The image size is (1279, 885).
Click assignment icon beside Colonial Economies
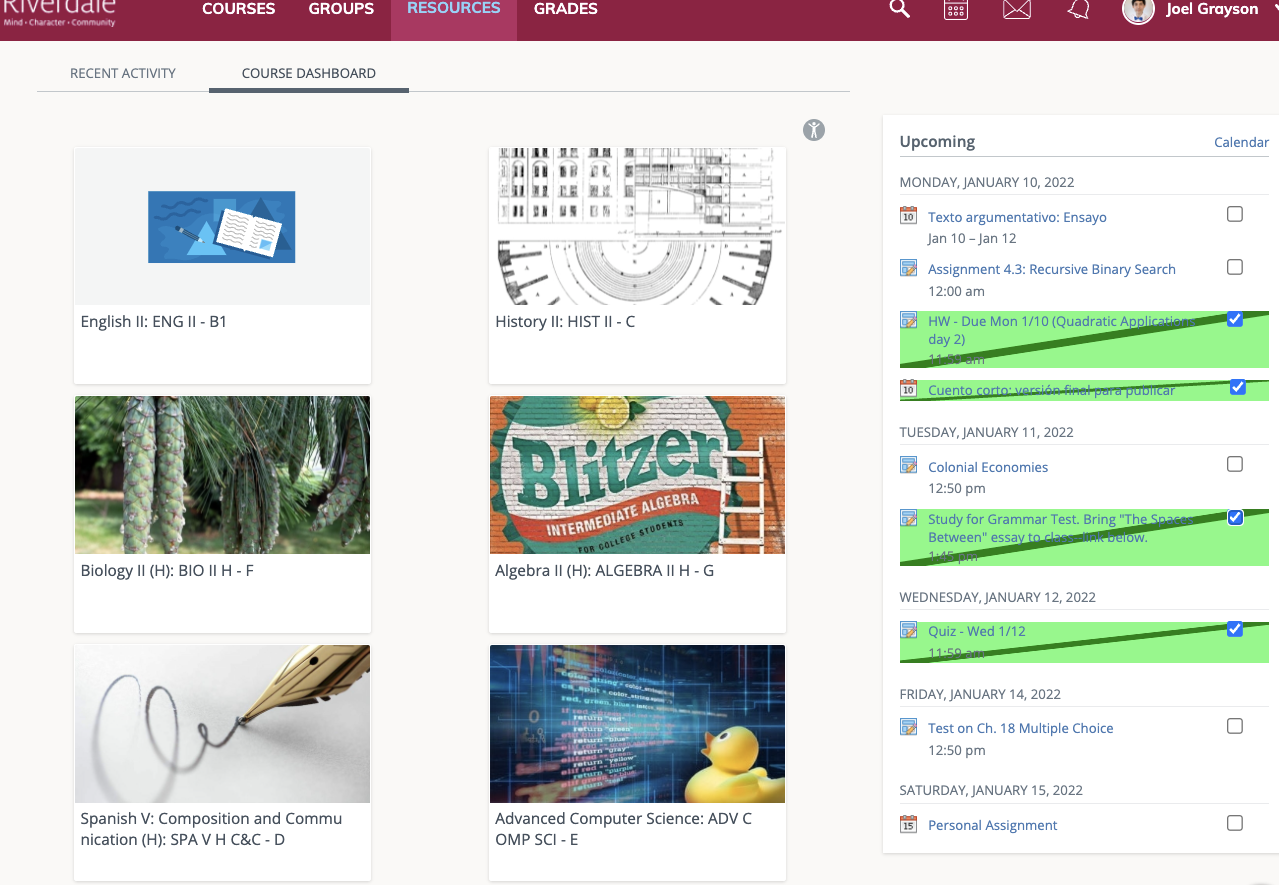pyautogui.click(x=908, y=465)
